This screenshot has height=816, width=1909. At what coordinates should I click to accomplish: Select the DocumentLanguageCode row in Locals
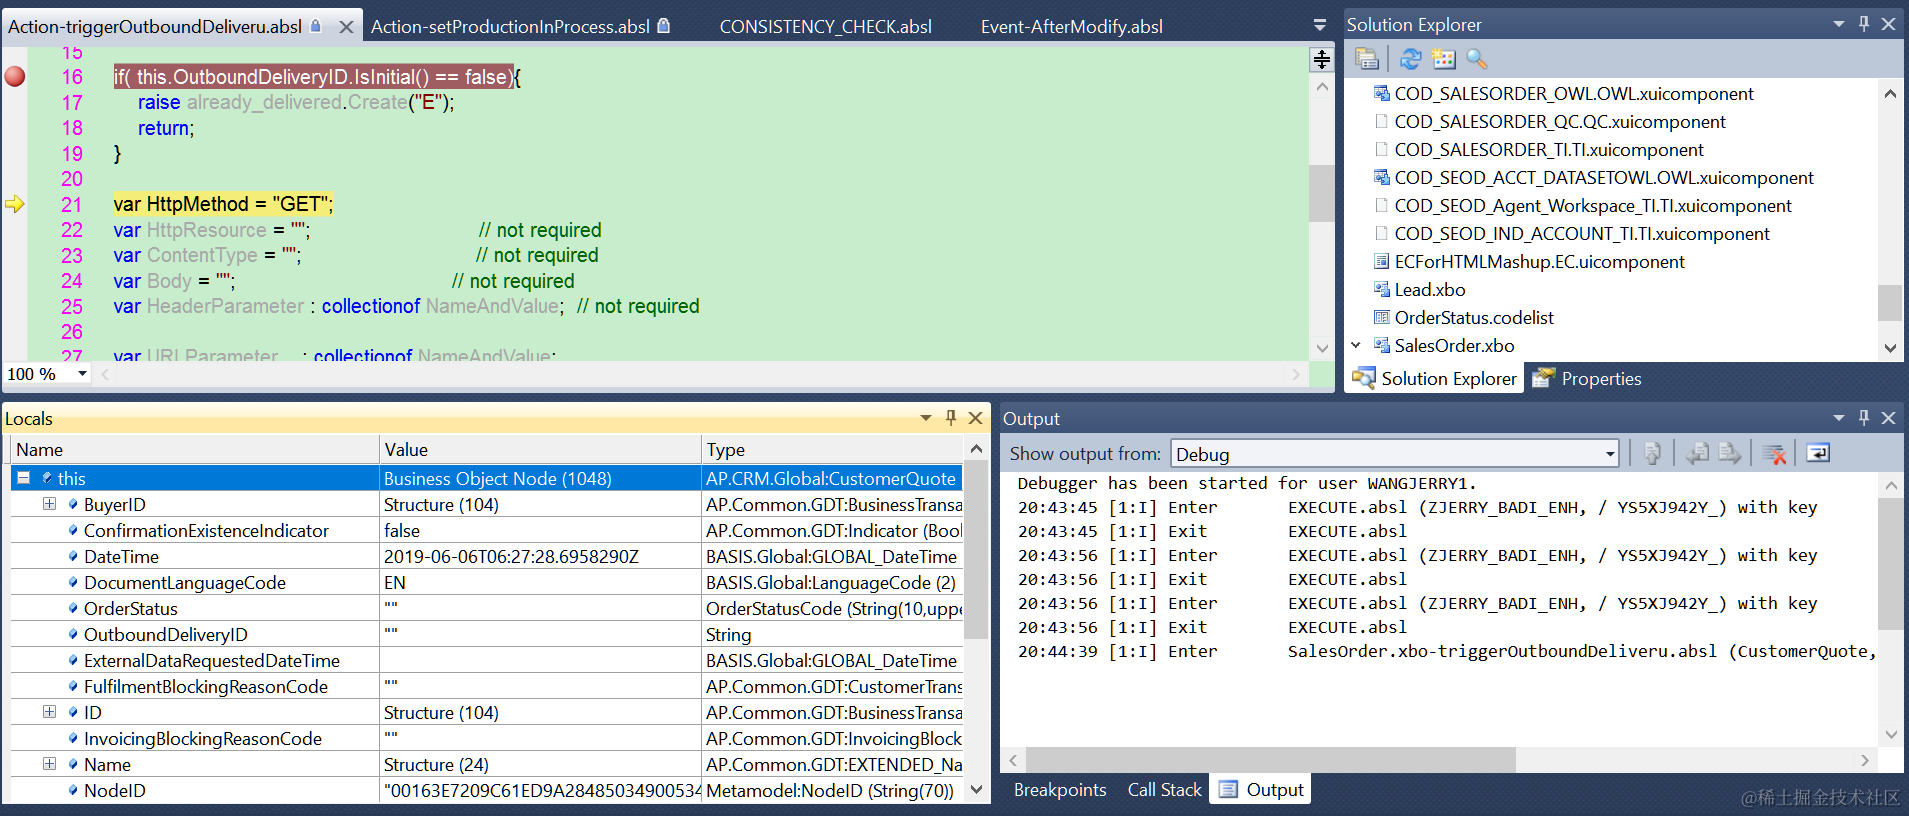tap(486, 582)
